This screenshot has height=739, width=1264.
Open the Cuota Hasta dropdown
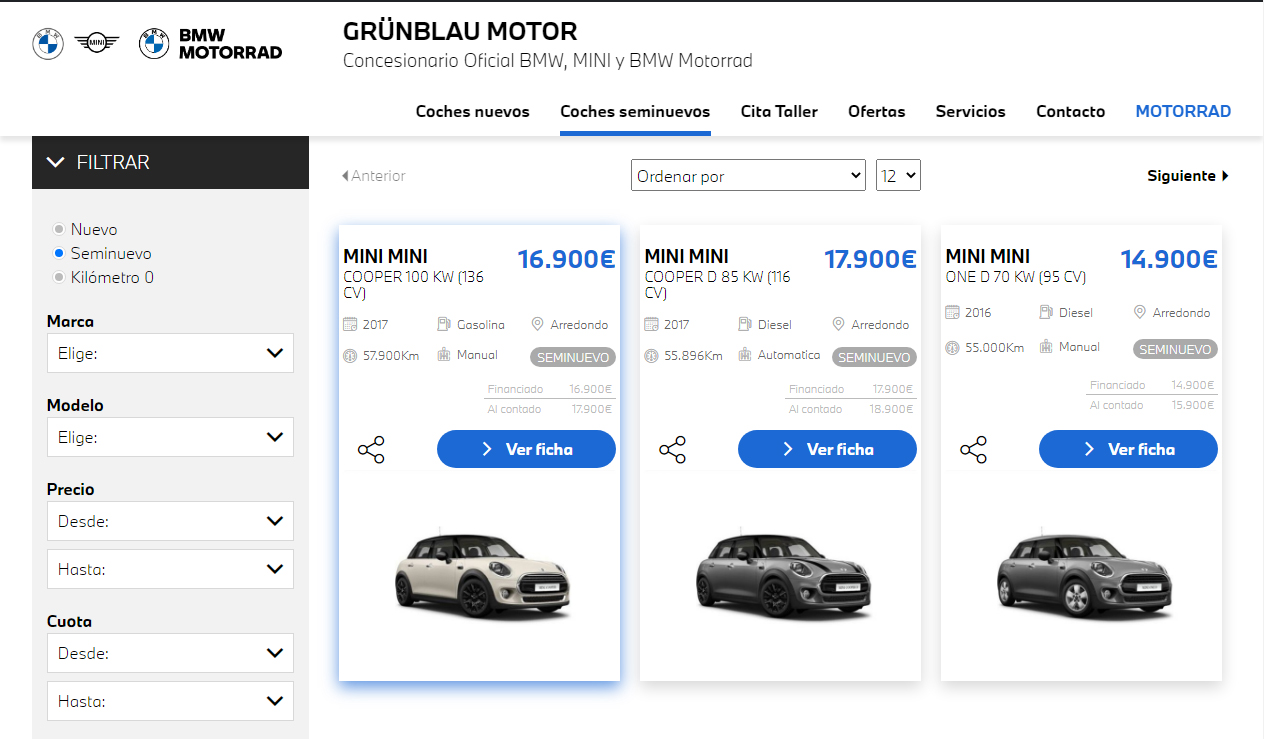170,701
